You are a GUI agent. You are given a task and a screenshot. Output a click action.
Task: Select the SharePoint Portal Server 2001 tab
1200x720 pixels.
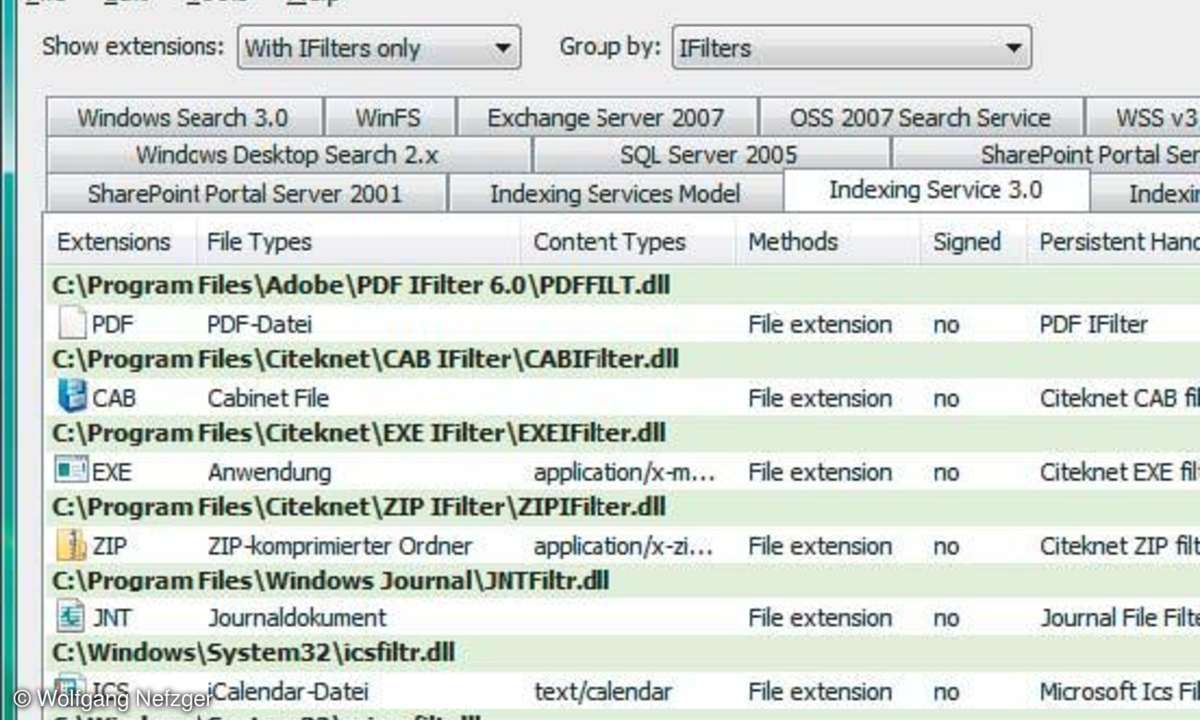tap(245, 193)
